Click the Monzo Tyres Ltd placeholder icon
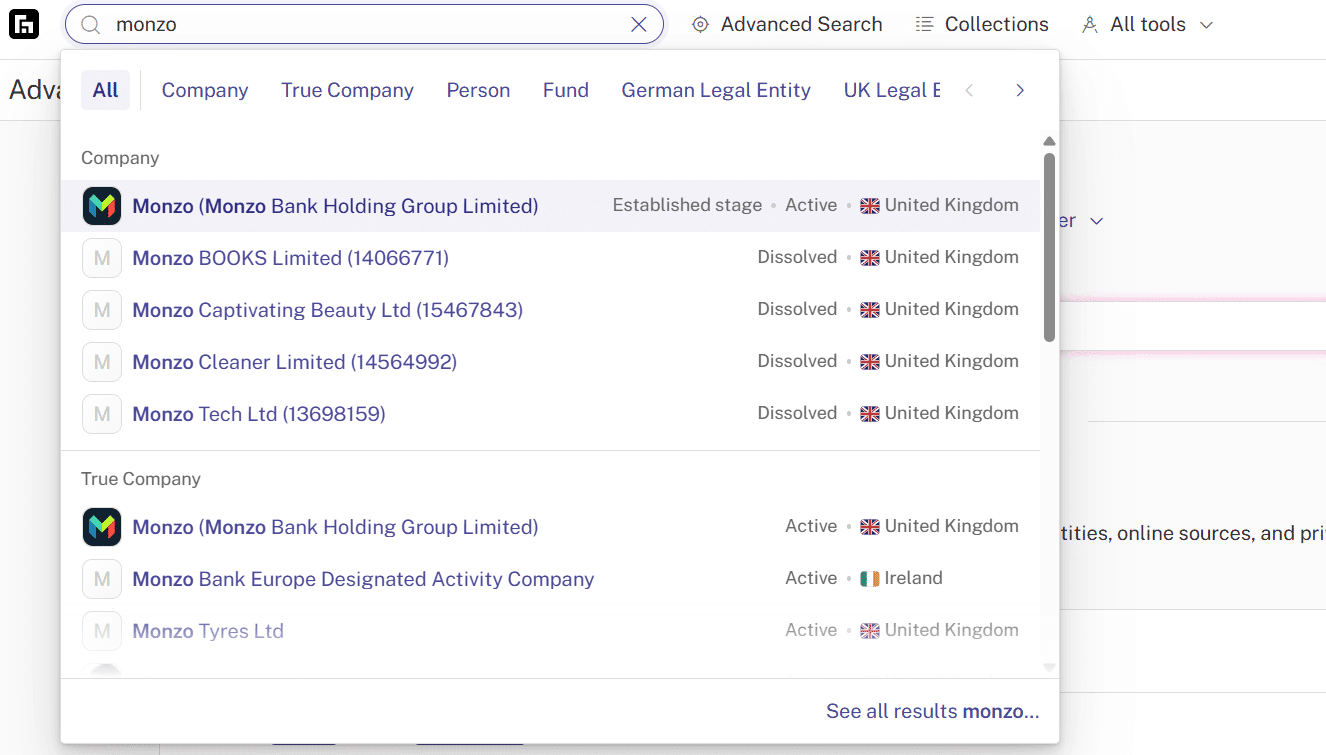Viewport: 1326px width, 755px height. [102, 631]
